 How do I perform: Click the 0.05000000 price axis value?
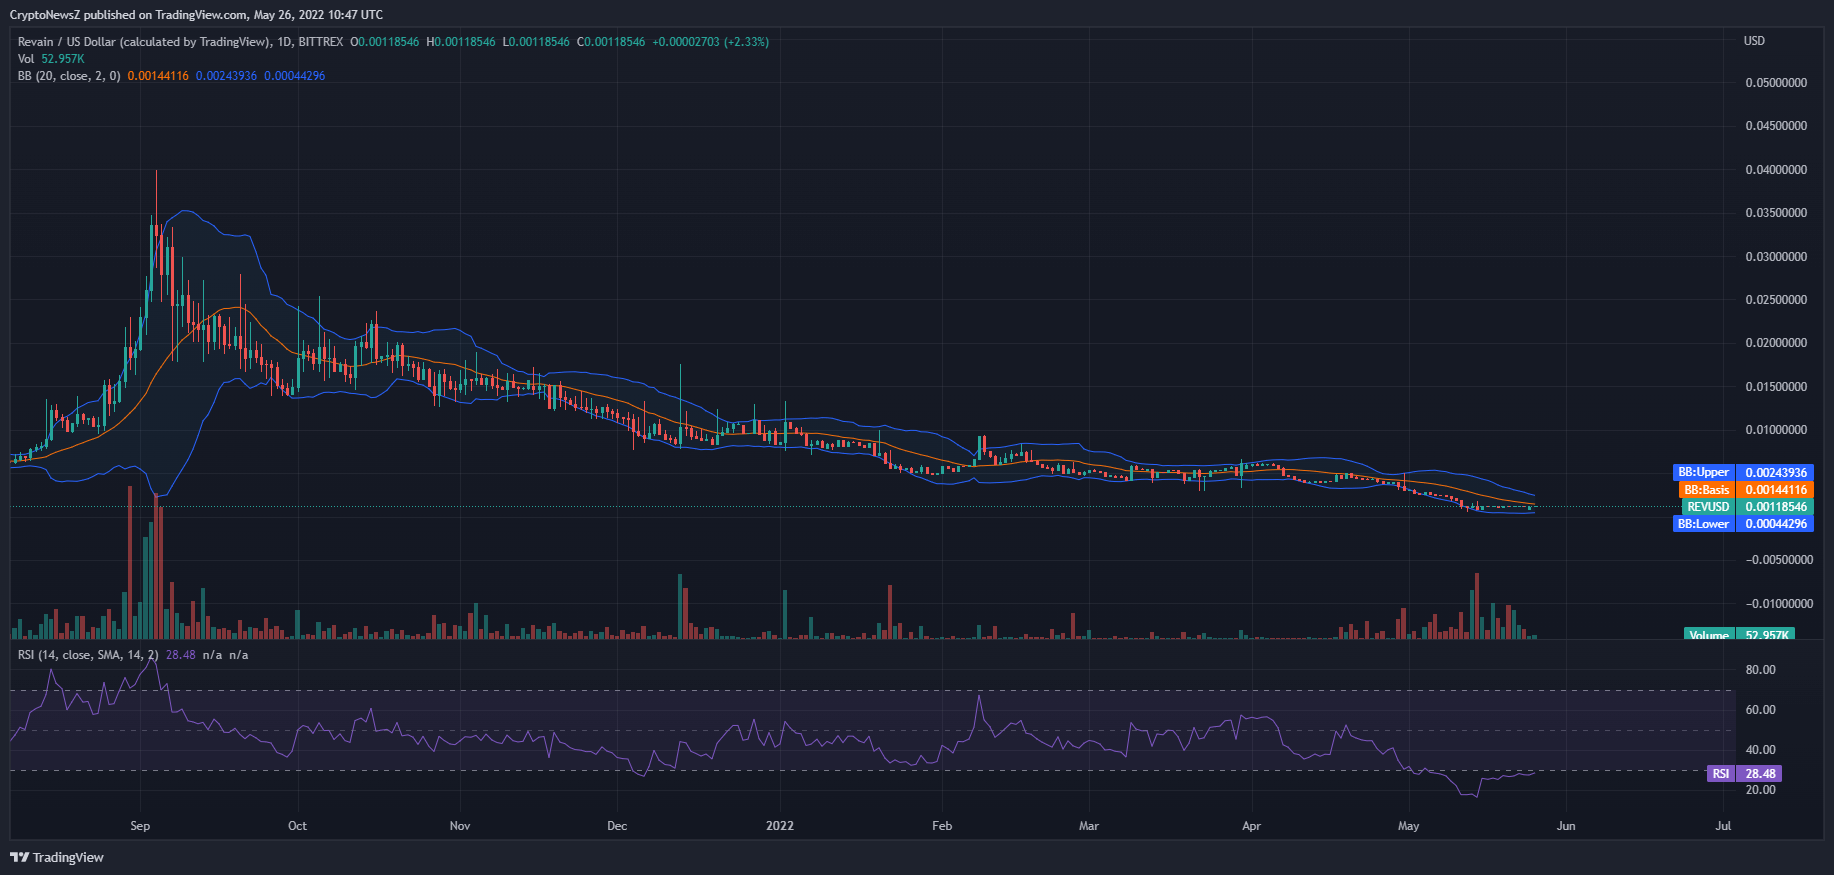point(1776,83)
